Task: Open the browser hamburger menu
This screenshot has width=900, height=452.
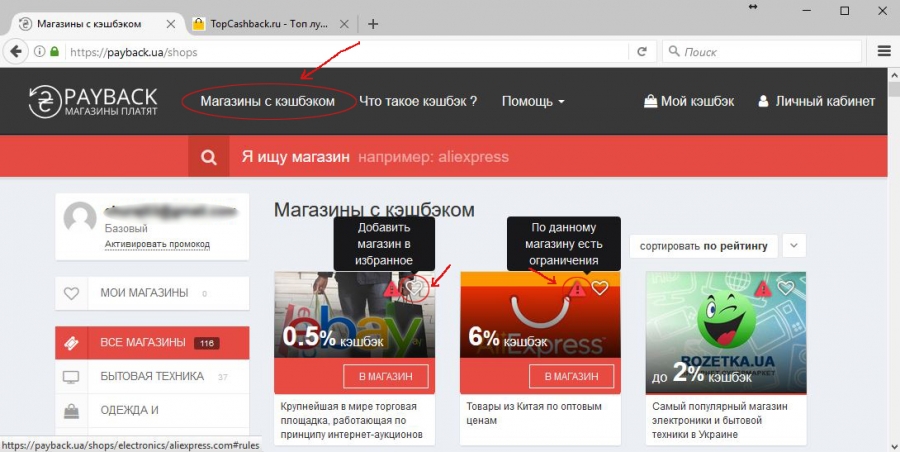Action: pyautogui.click(x=884, y=51)
